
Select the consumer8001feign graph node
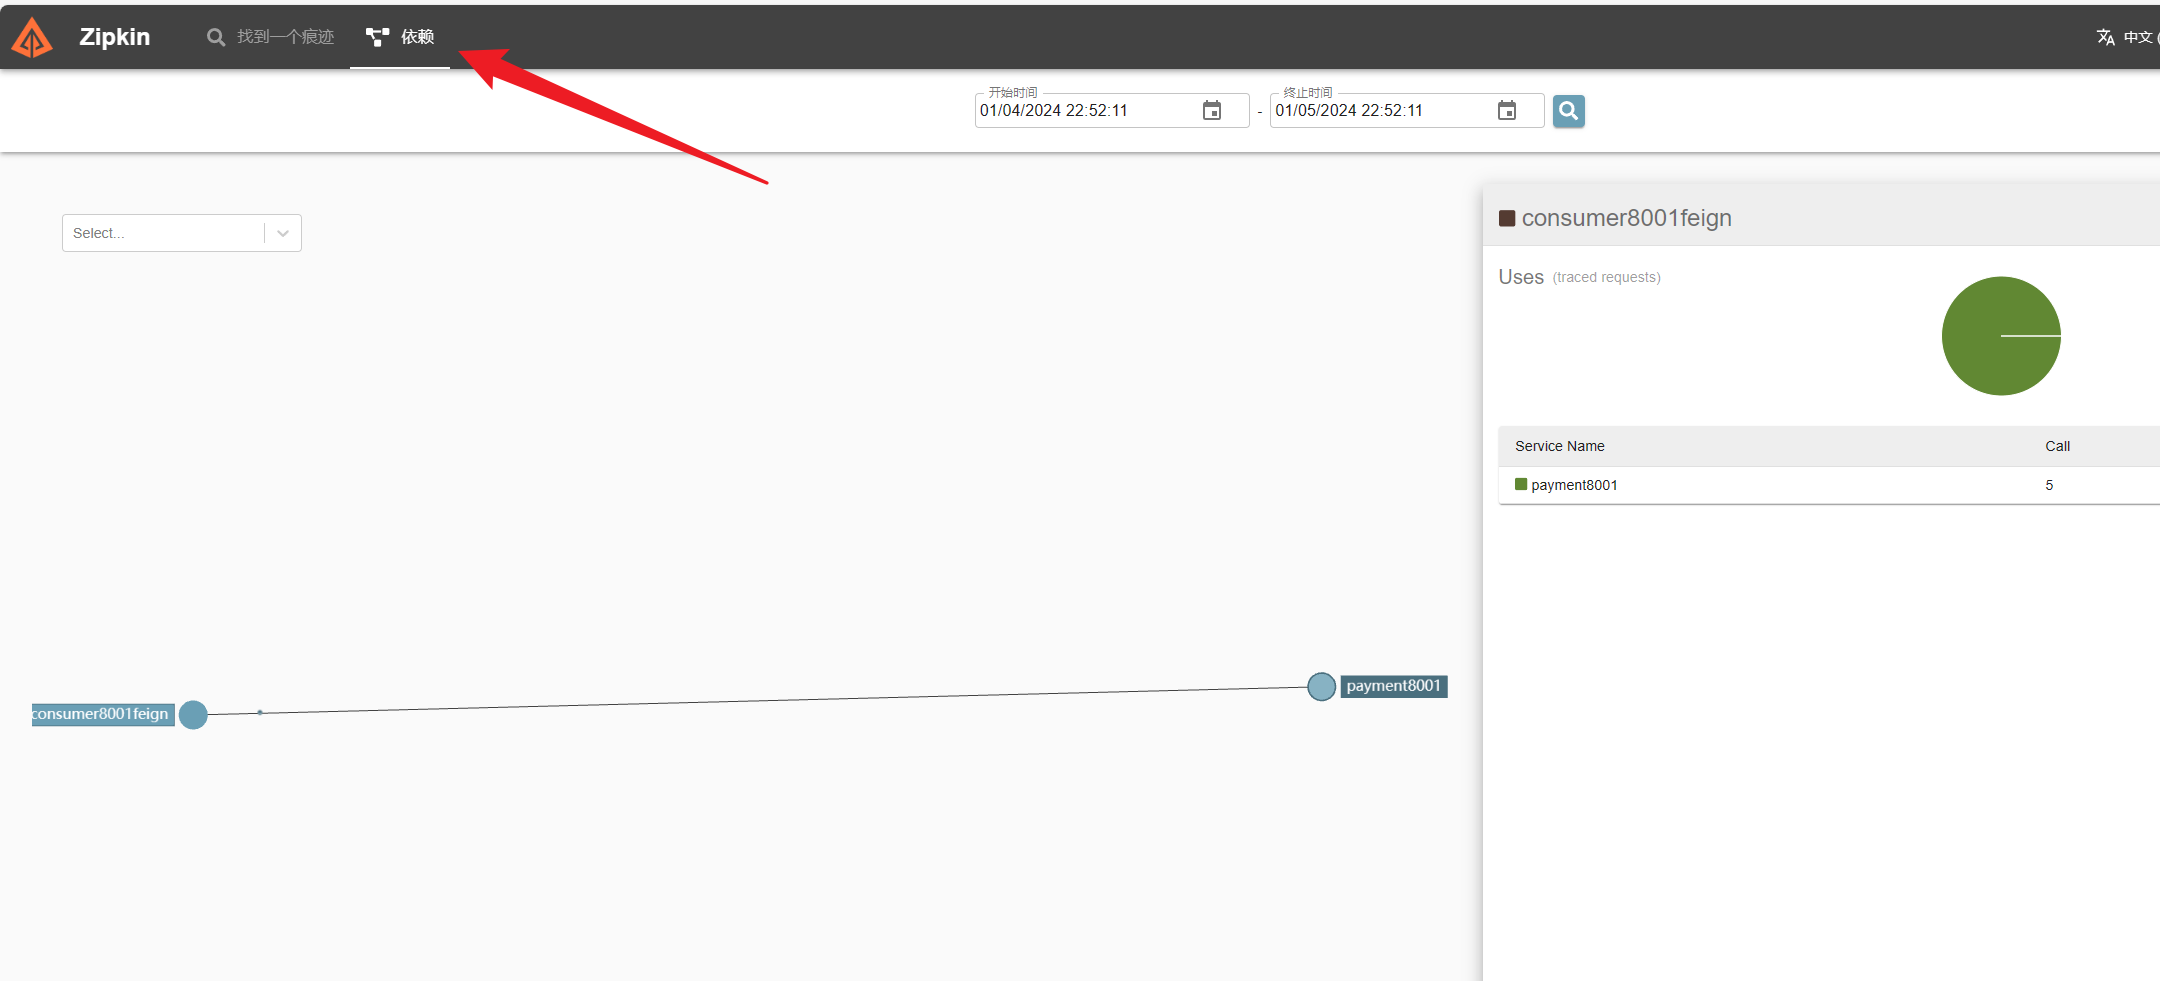point(193,715)
